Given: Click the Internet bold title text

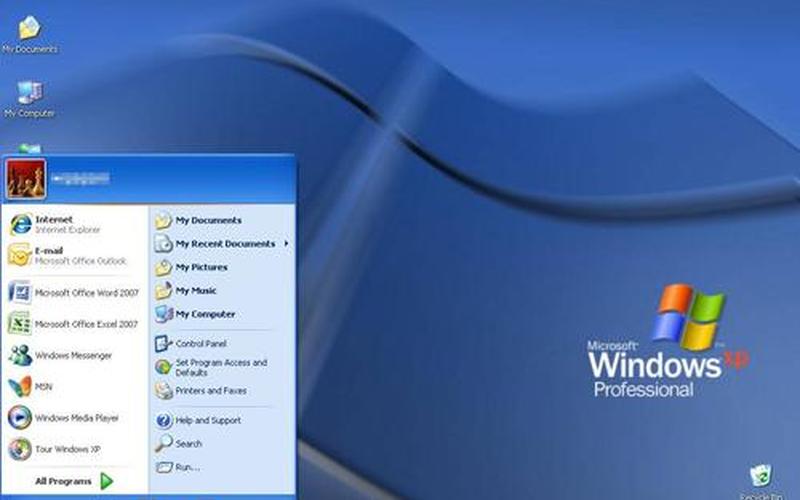Looking at the screenshot, I should click(54, 220).
